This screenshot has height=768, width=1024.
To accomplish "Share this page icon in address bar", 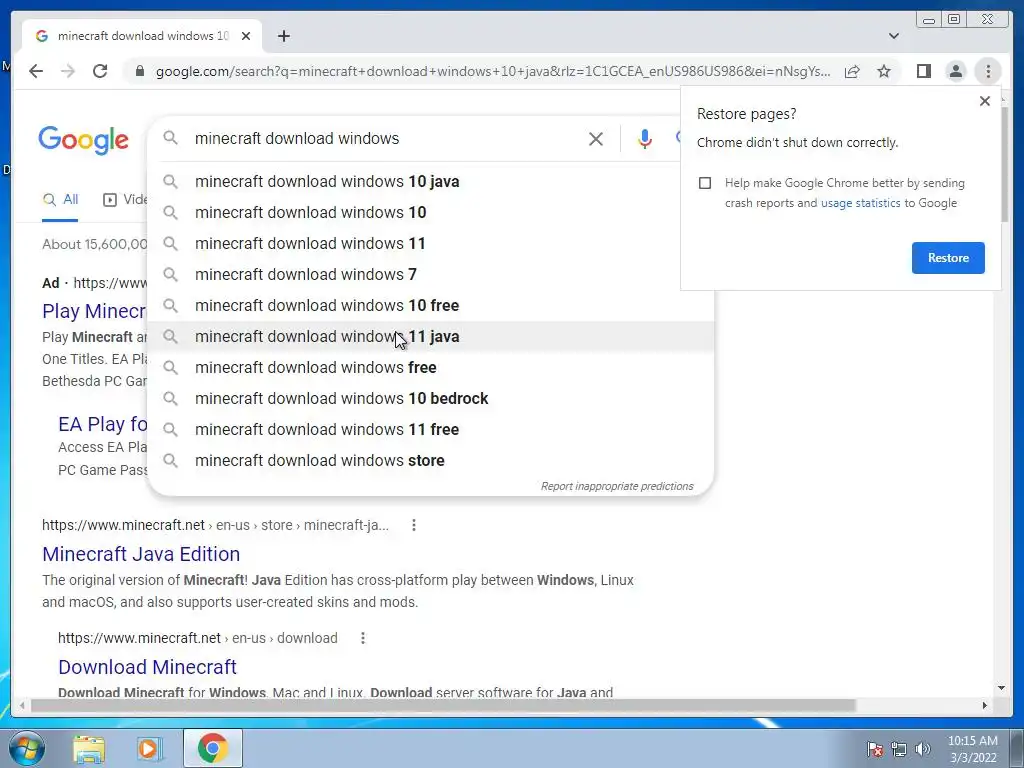I will [x=852, y=71].
